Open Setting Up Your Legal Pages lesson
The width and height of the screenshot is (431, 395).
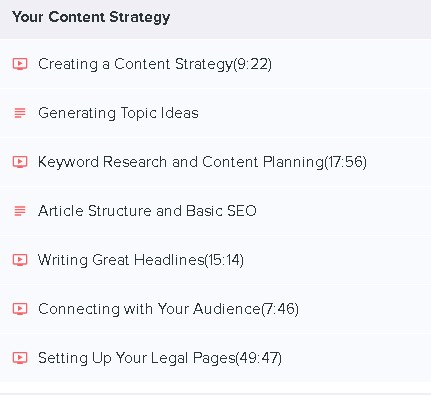coord(215,358)
